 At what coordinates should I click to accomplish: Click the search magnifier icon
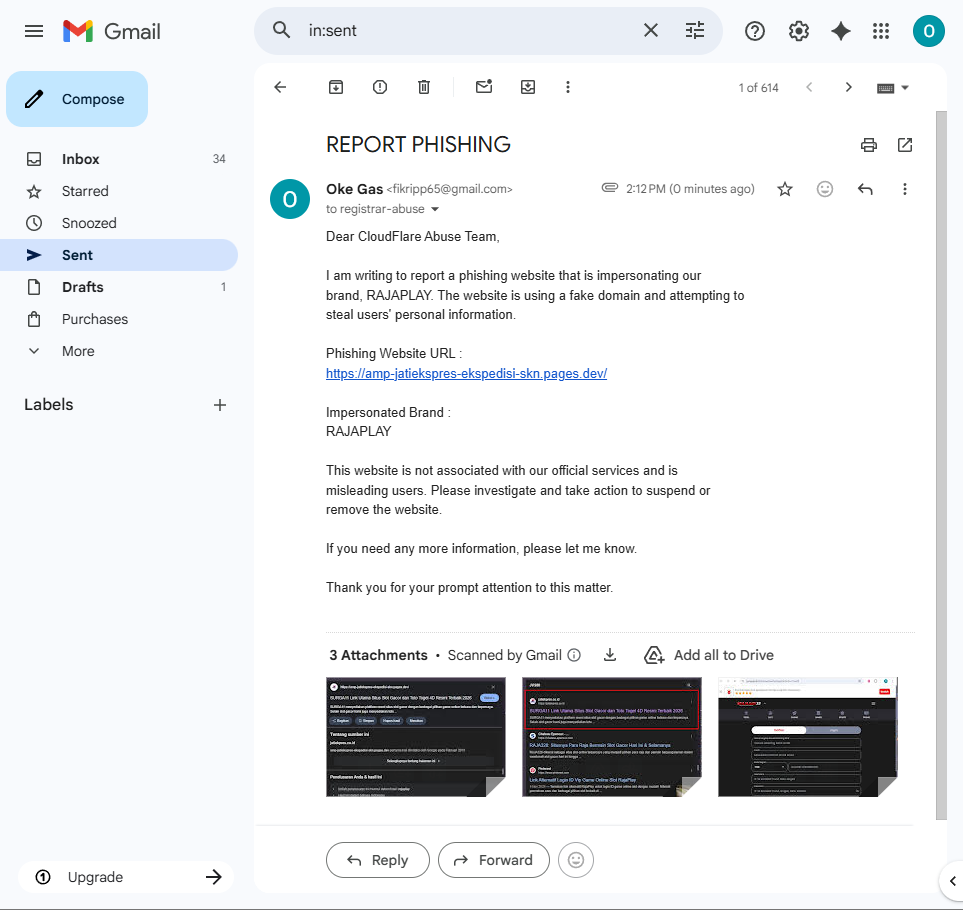(281, 30)
